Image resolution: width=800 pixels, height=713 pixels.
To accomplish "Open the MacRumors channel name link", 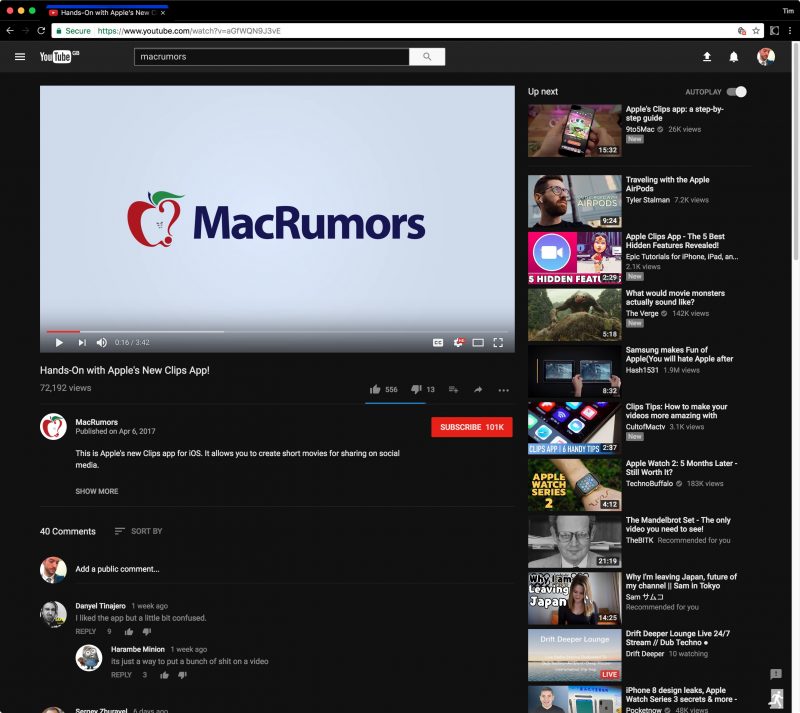I will pos(96,422).
